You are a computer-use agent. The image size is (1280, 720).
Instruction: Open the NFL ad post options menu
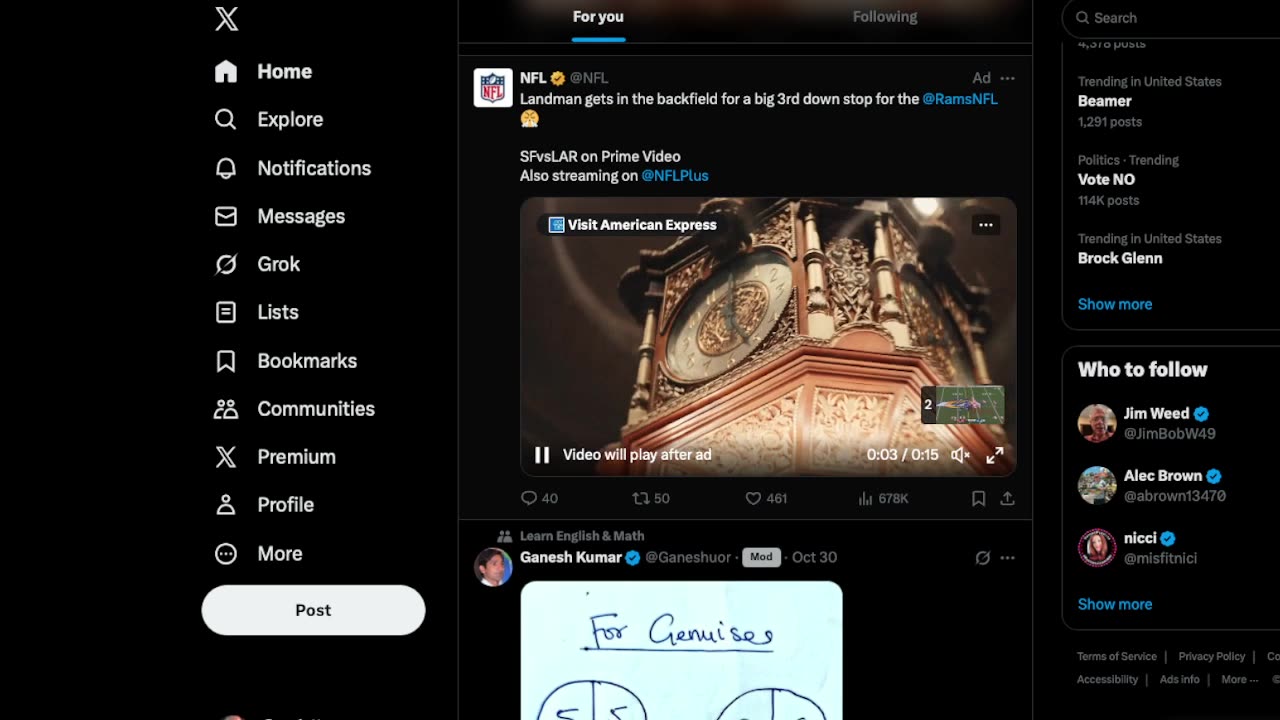click(1007, 78)
